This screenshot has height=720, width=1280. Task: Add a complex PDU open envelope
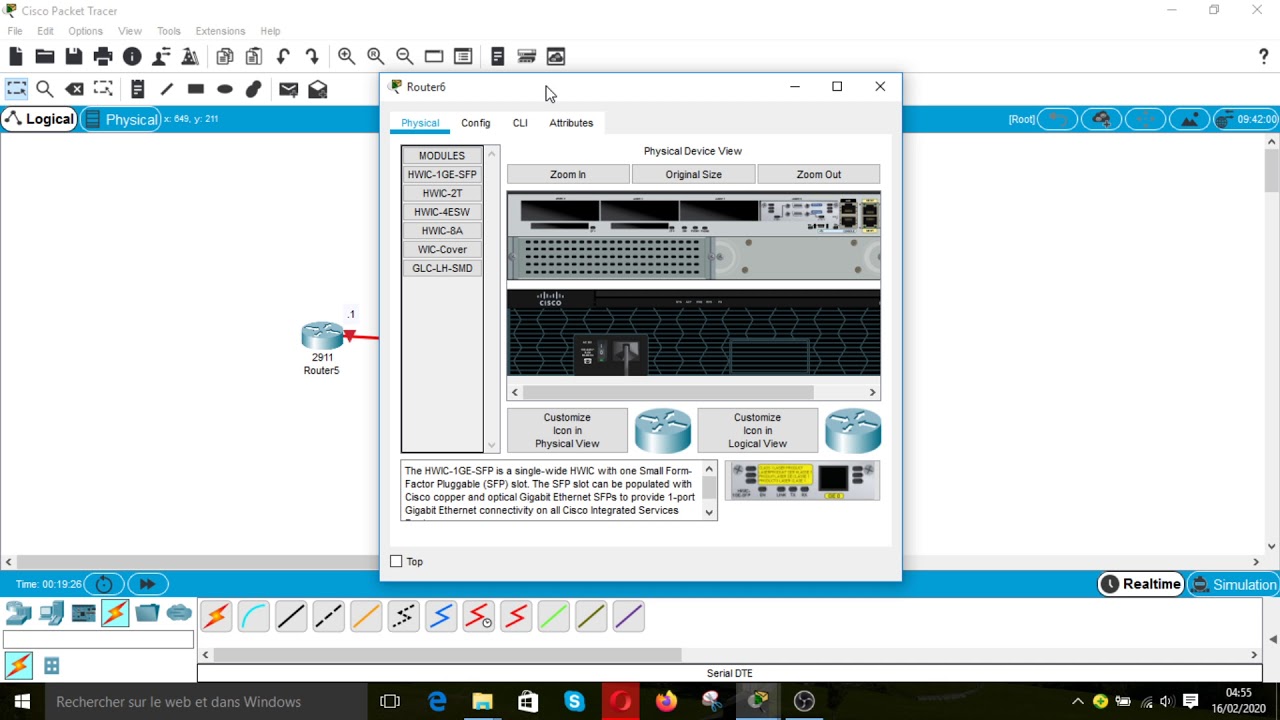318,89
